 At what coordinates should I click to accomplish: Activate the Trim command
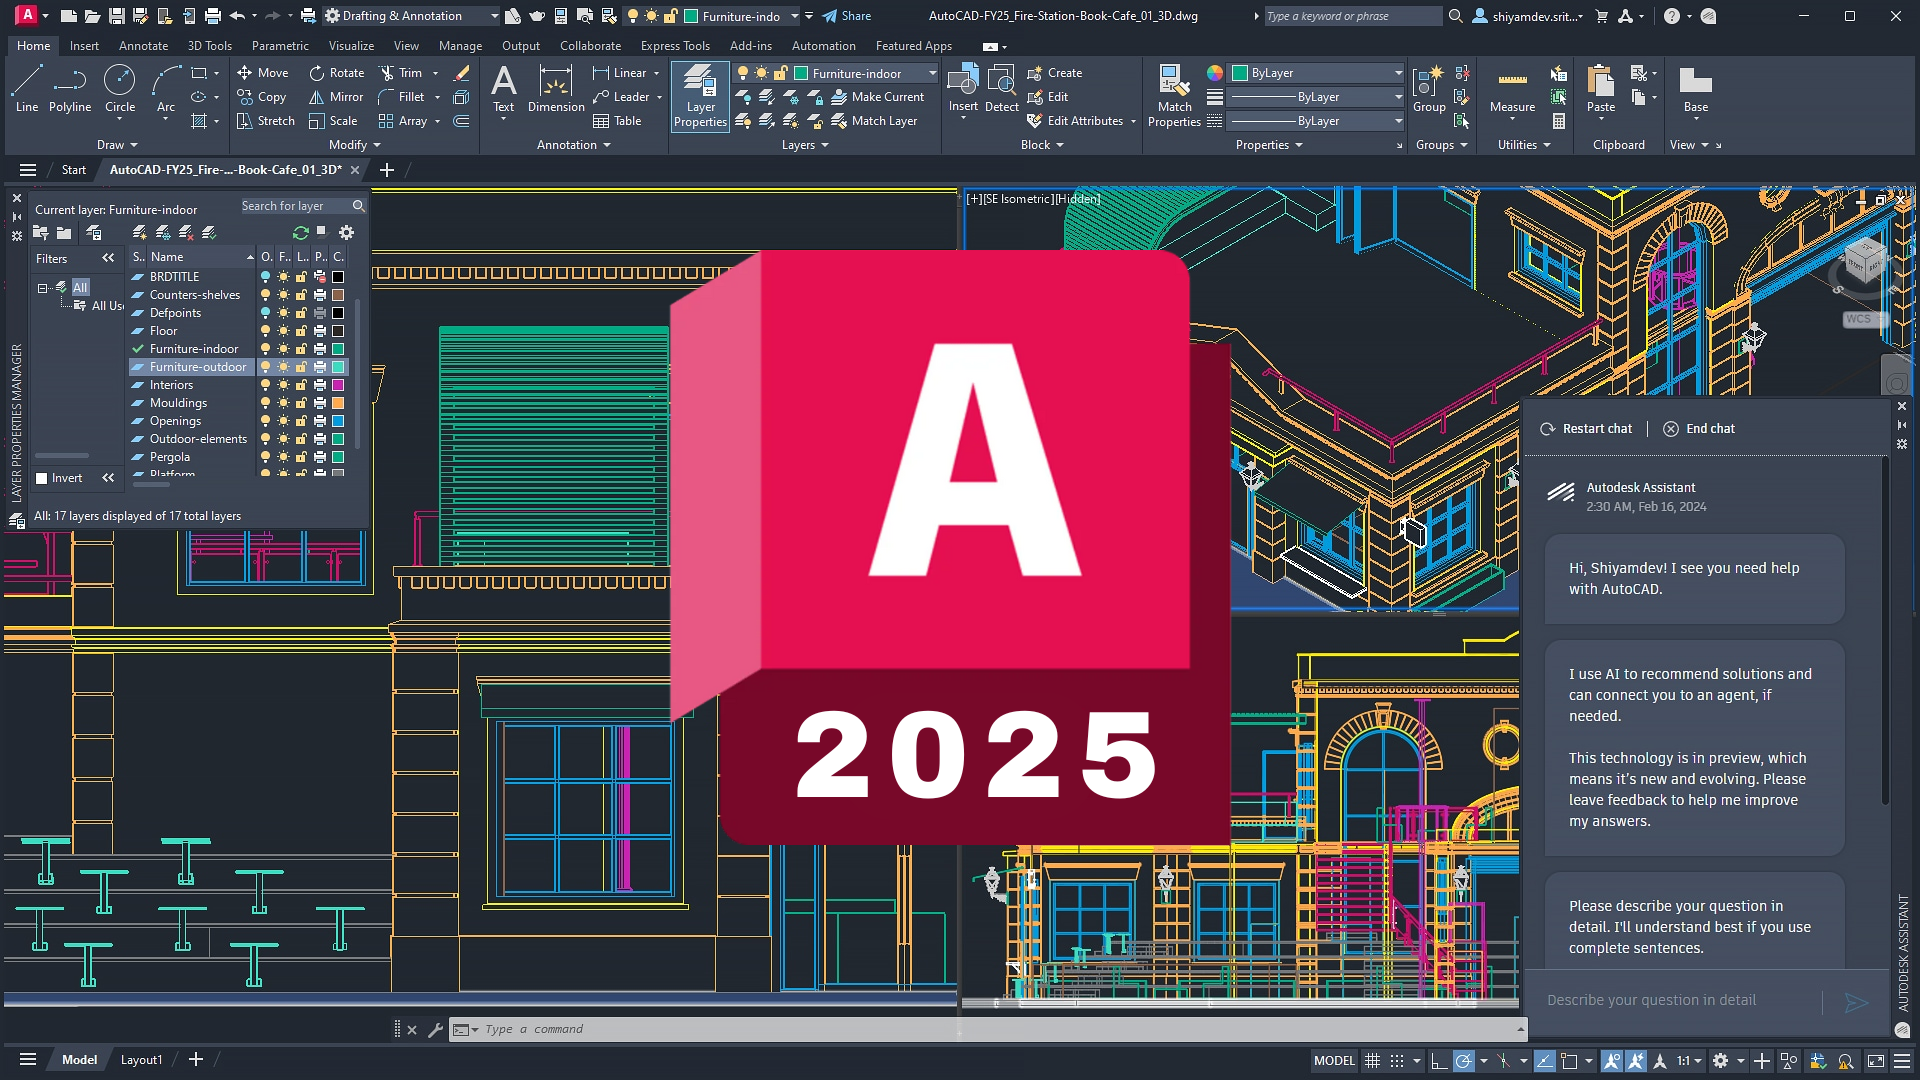[403, 72]
